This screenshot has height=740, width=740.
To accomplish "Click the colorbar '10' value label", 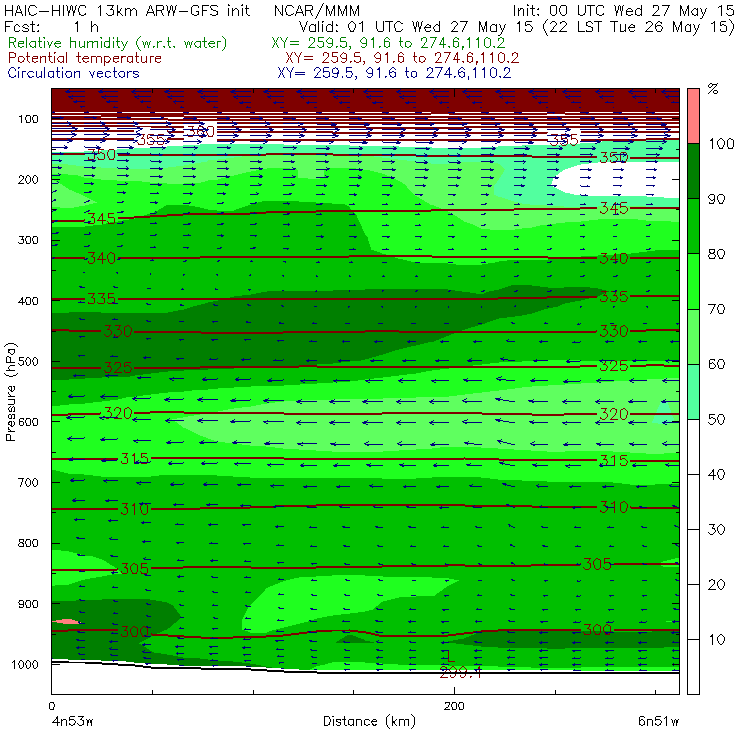I will [x=716, y=640].
